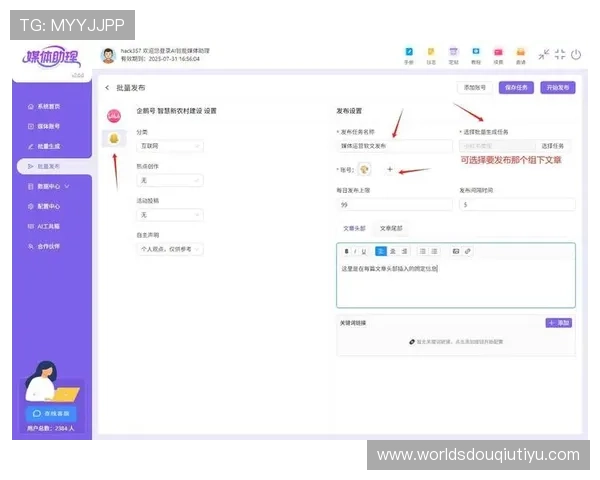Insert a link via editor toolbar

coord(468,251)
